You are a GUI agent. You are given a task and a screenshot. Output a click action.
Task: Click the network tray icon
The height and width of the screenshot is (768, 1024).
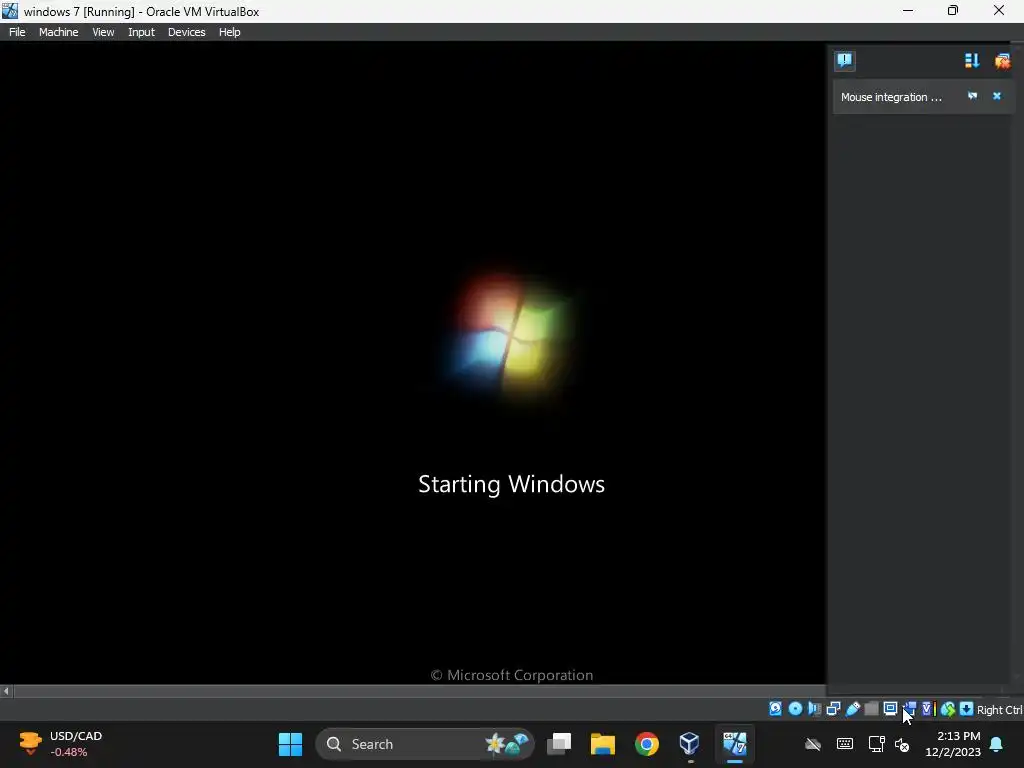(x=876, y=744)
